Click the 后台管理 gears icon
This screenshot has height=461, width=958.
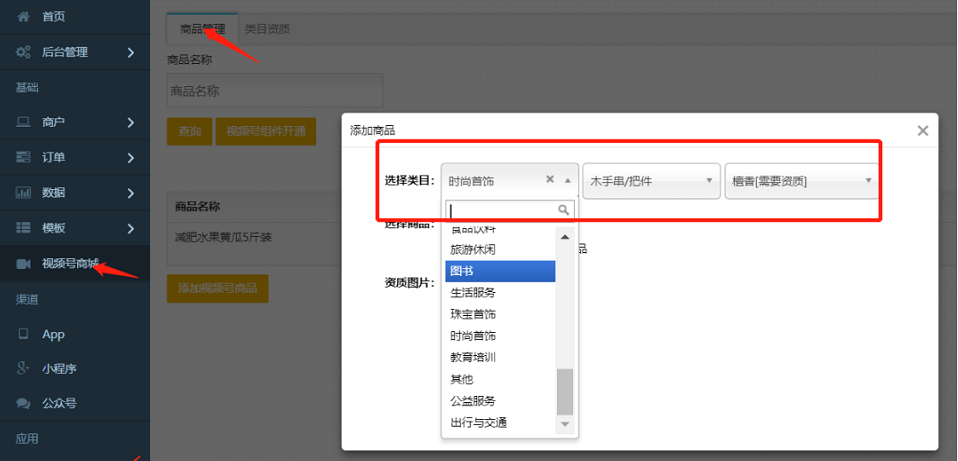pos(23,52)
